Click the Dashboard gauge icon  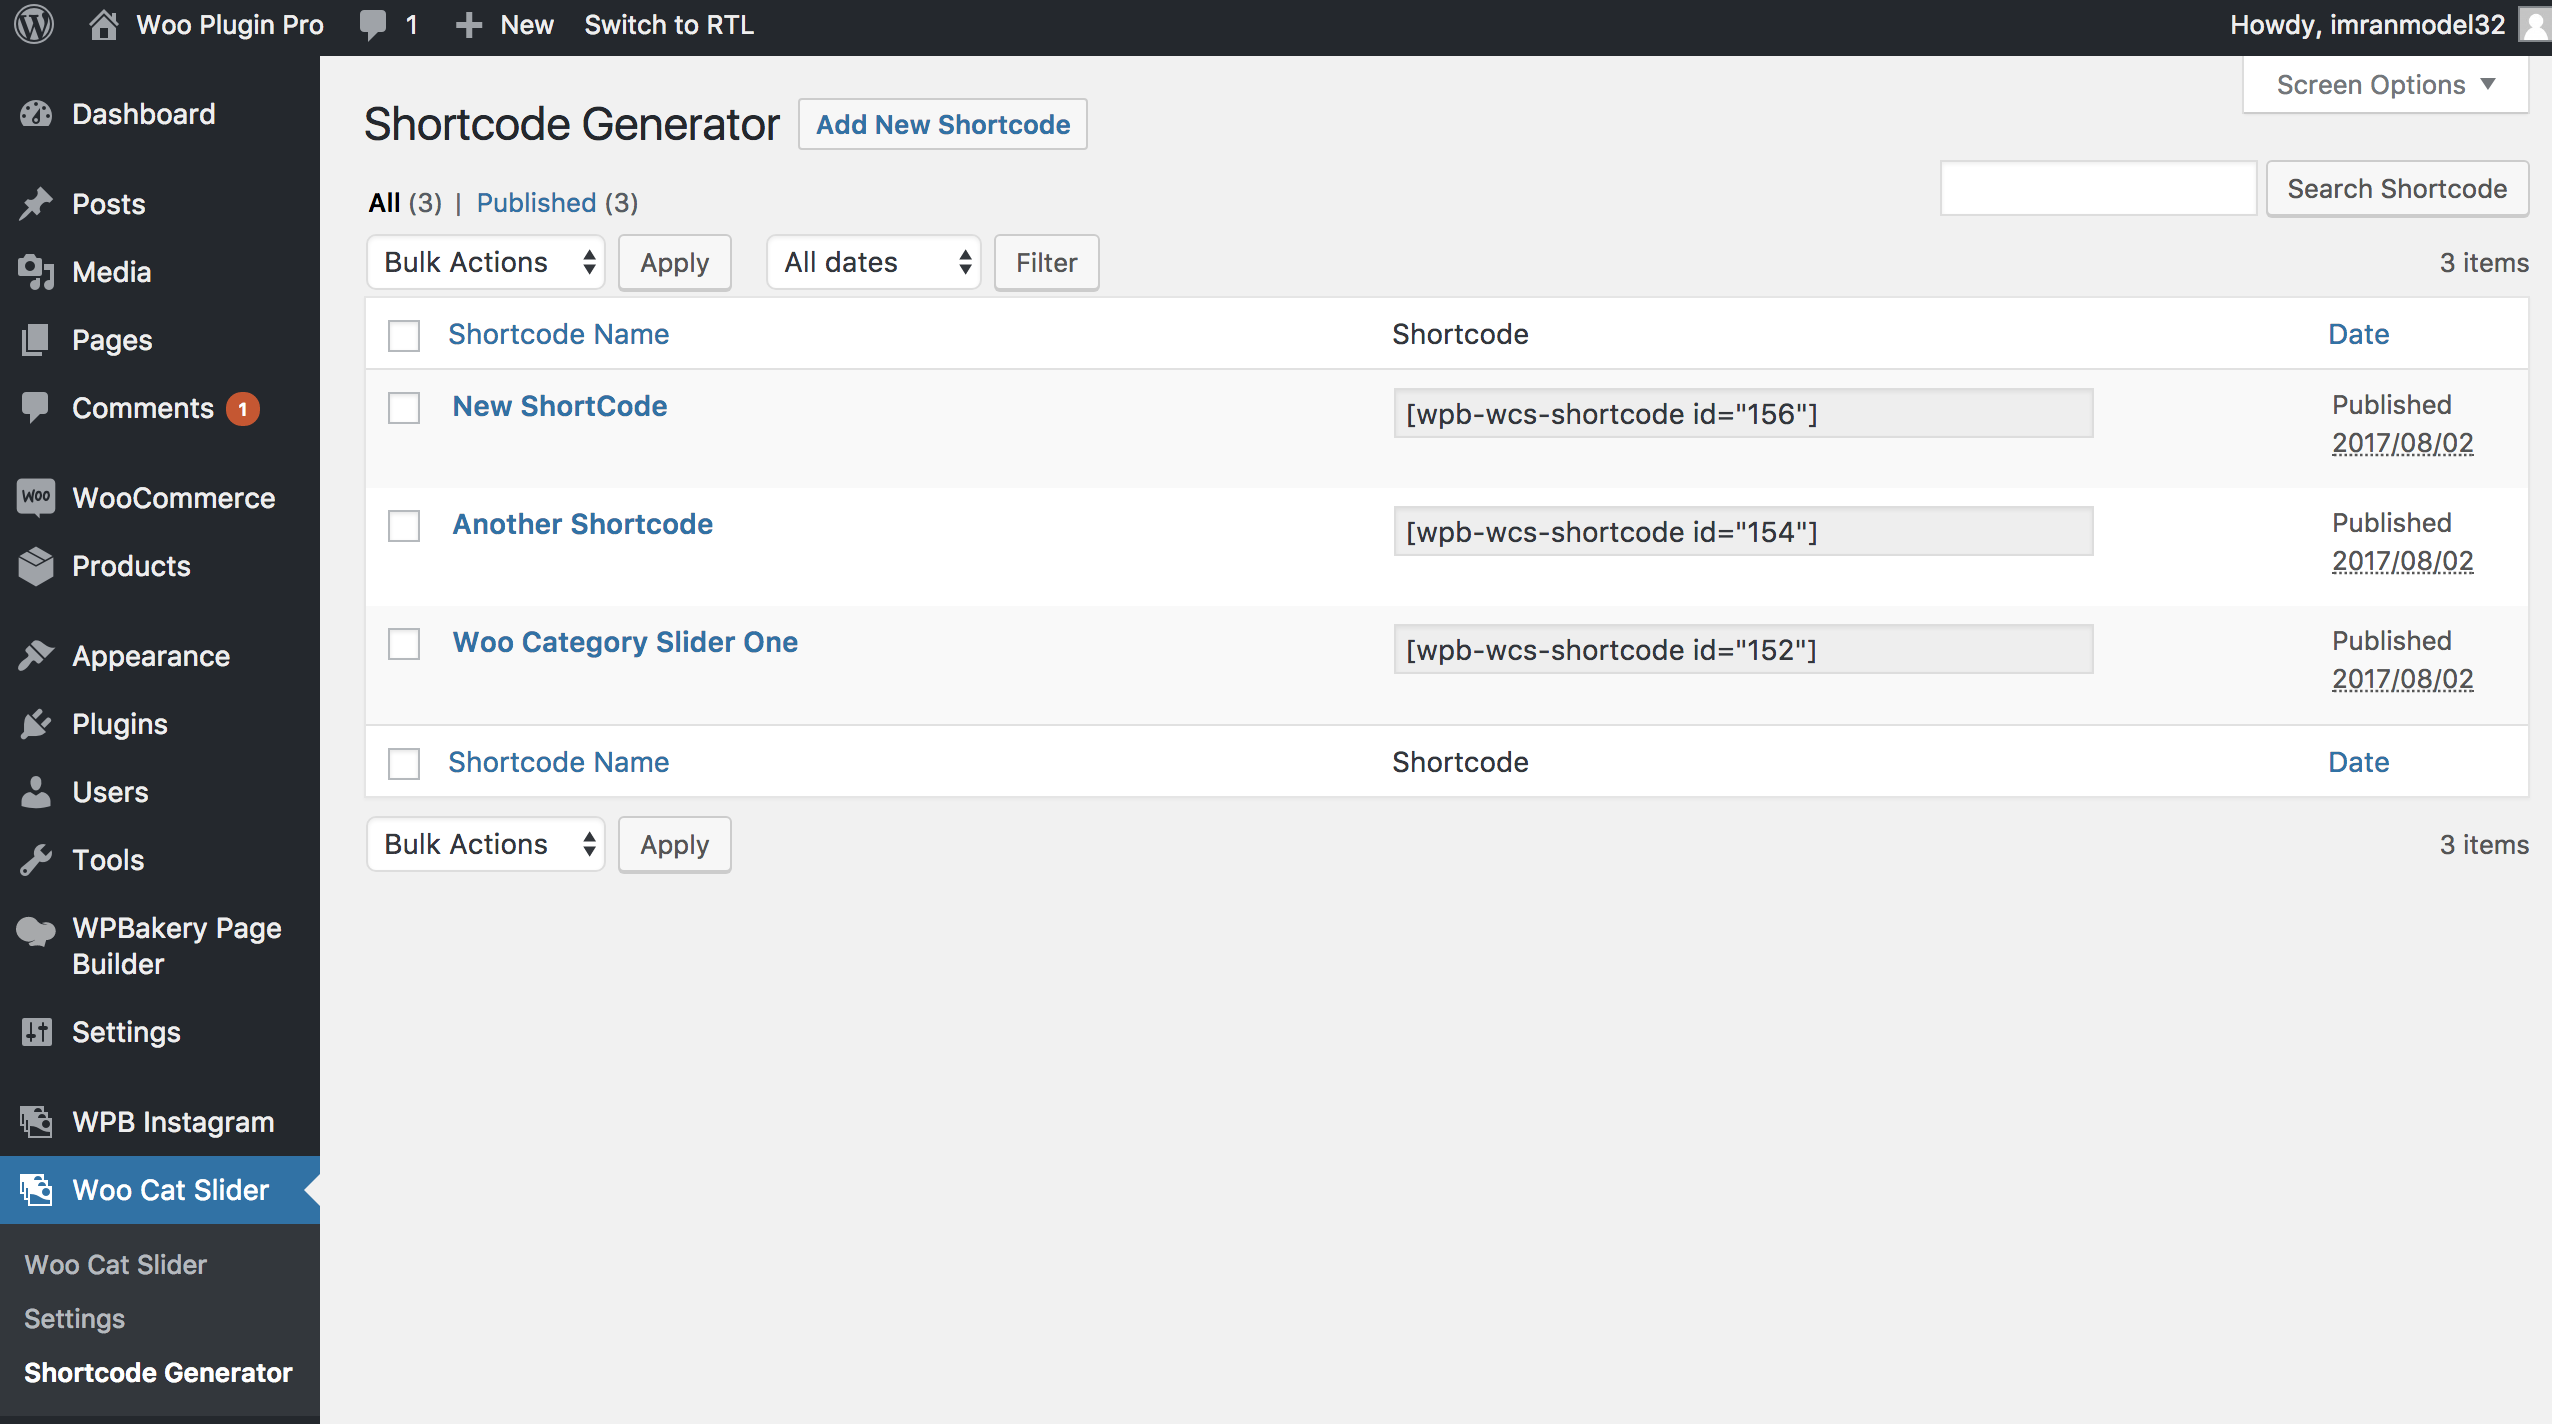(x=36, y=114)
